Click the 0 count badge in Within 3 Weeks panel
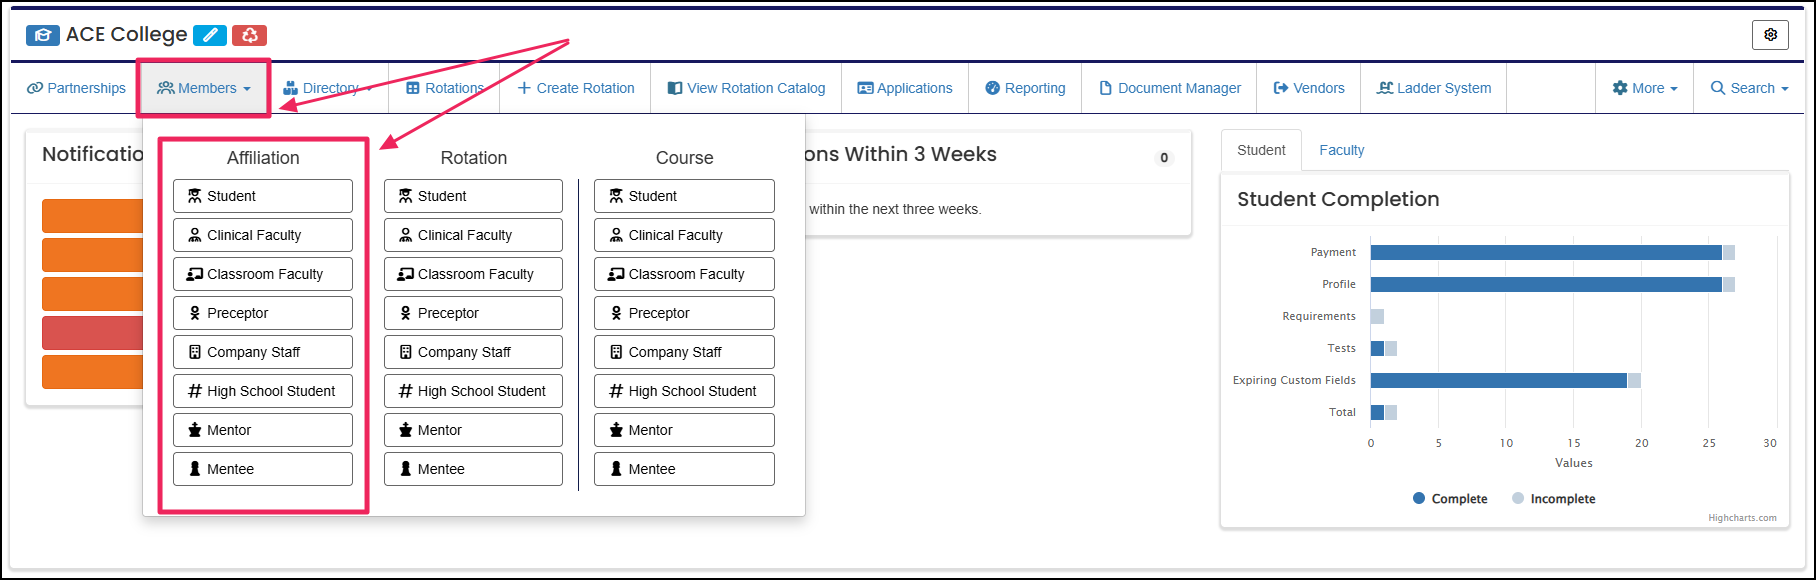Screen dimensions: 1816x580 1164,157
